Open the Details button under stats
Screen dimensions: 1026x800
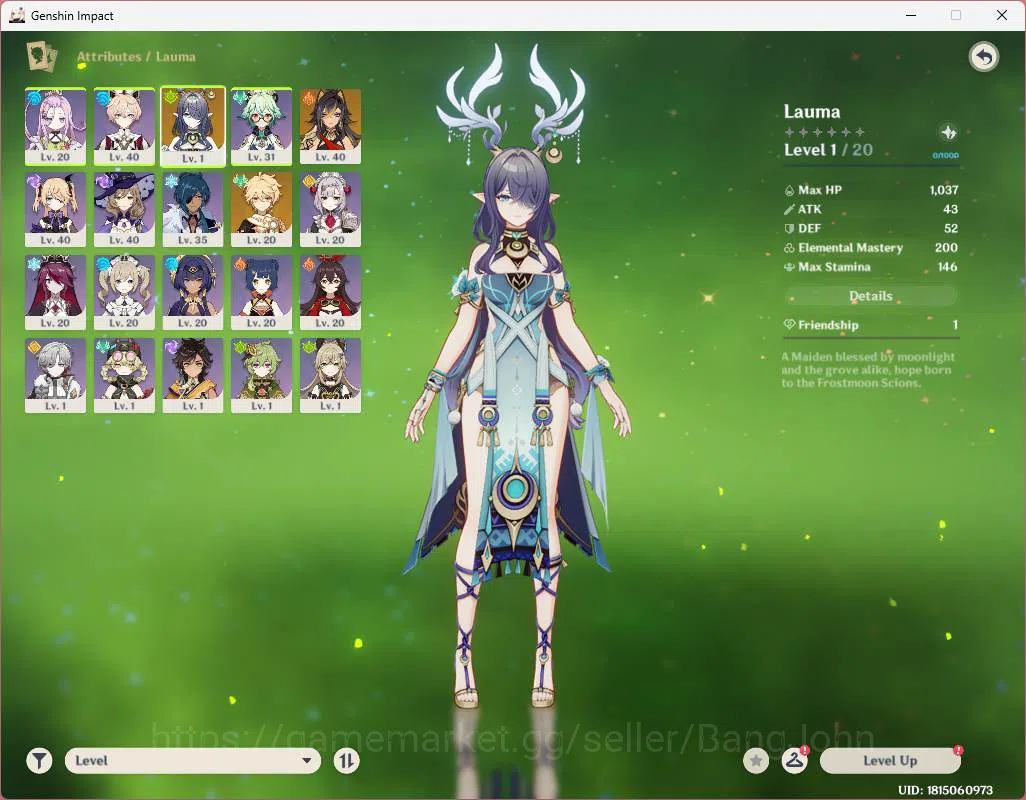(870, 296)
